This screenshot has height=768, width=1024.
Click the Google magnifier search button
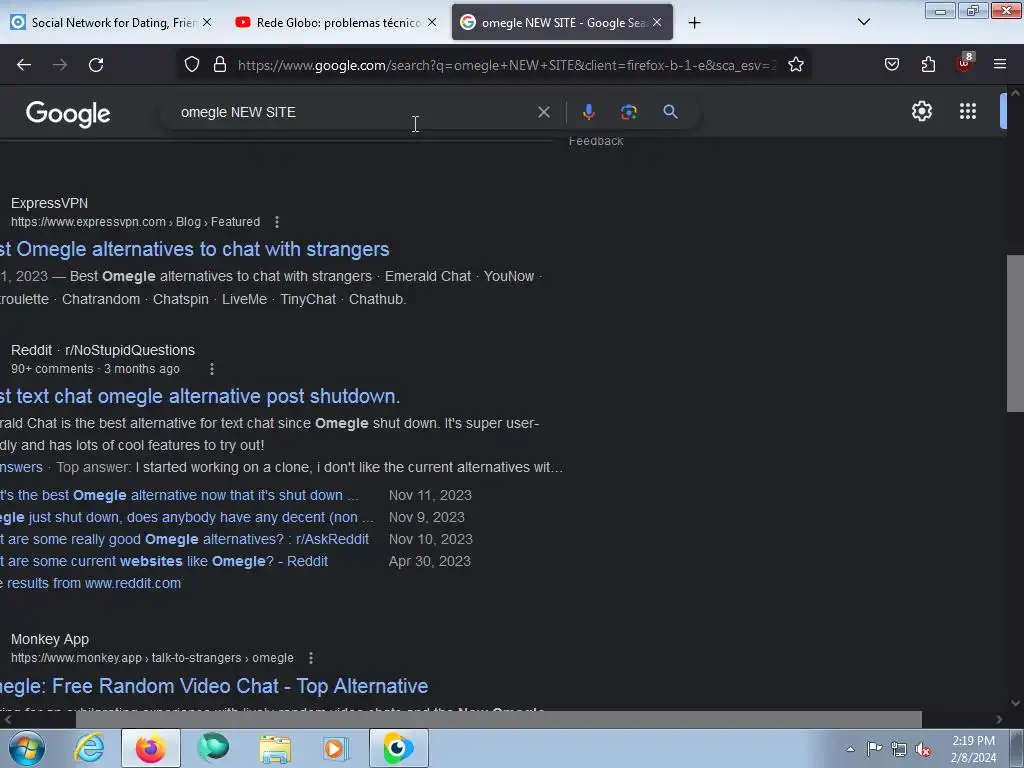pos(670,112)
